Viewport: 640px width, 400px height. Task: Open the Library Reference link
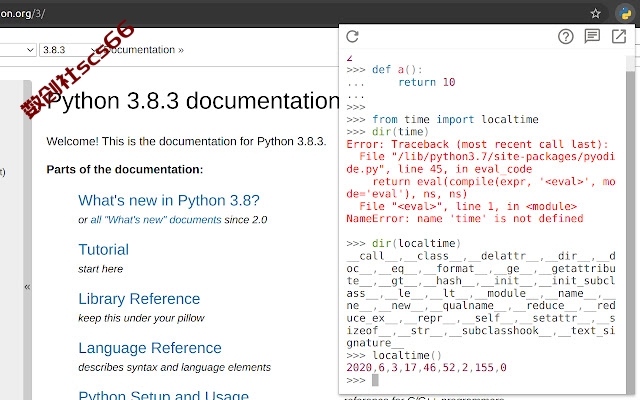(139, 299)
